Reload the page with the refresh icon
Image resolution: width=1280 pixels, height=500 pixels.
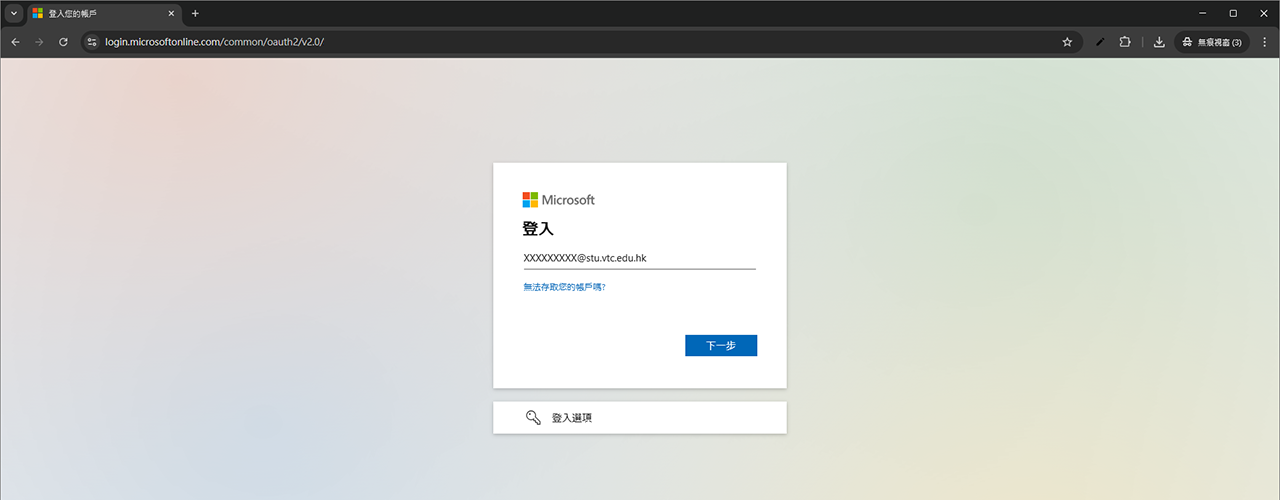point(63,42)
